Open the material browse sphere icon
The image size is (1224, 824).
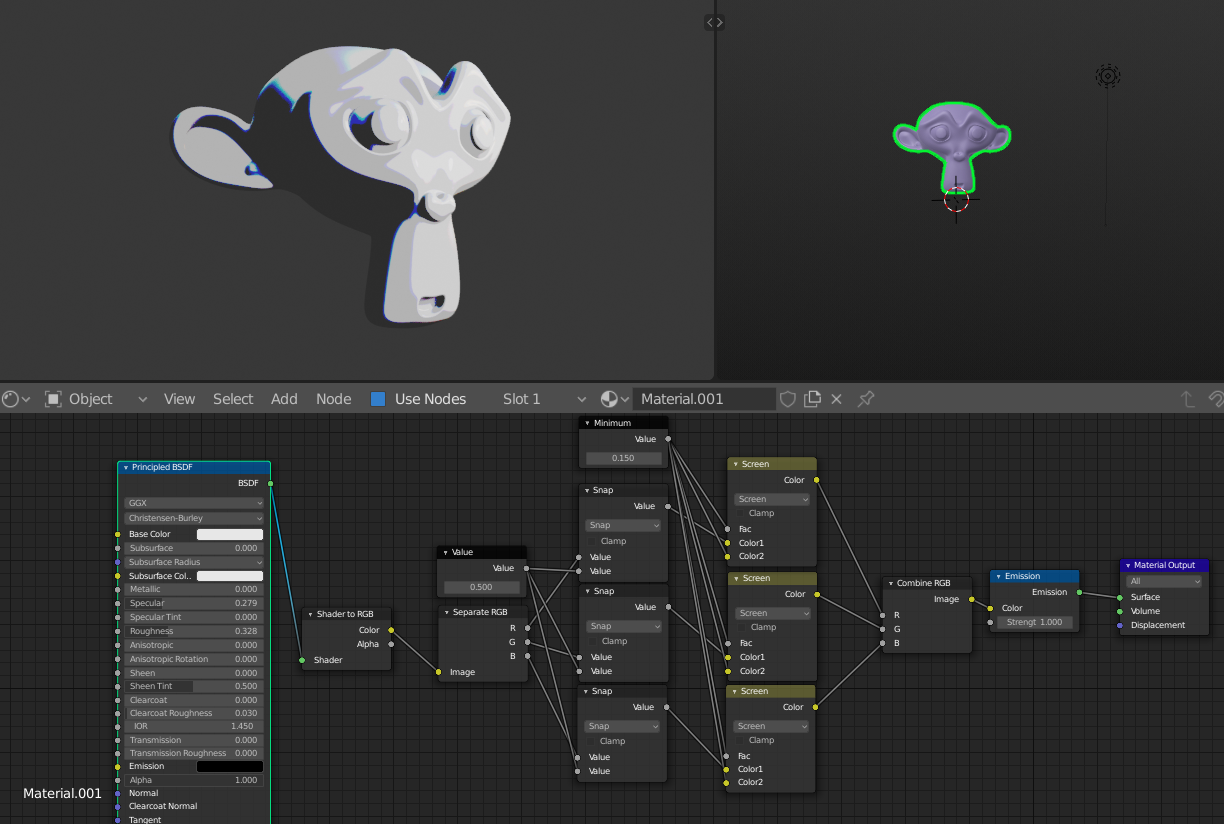pyautogui.click(x=615, y=398)
